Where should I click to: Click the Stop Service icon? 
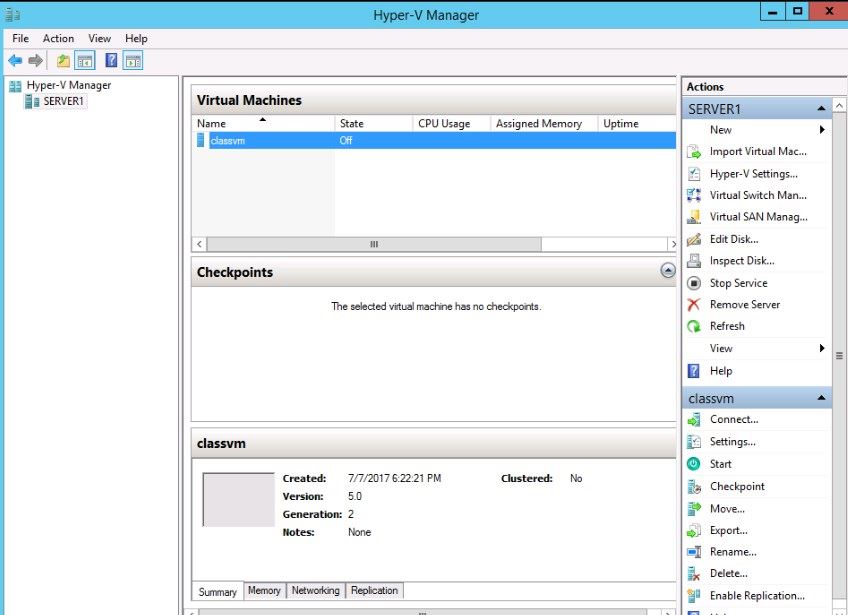tap(694, 283)
